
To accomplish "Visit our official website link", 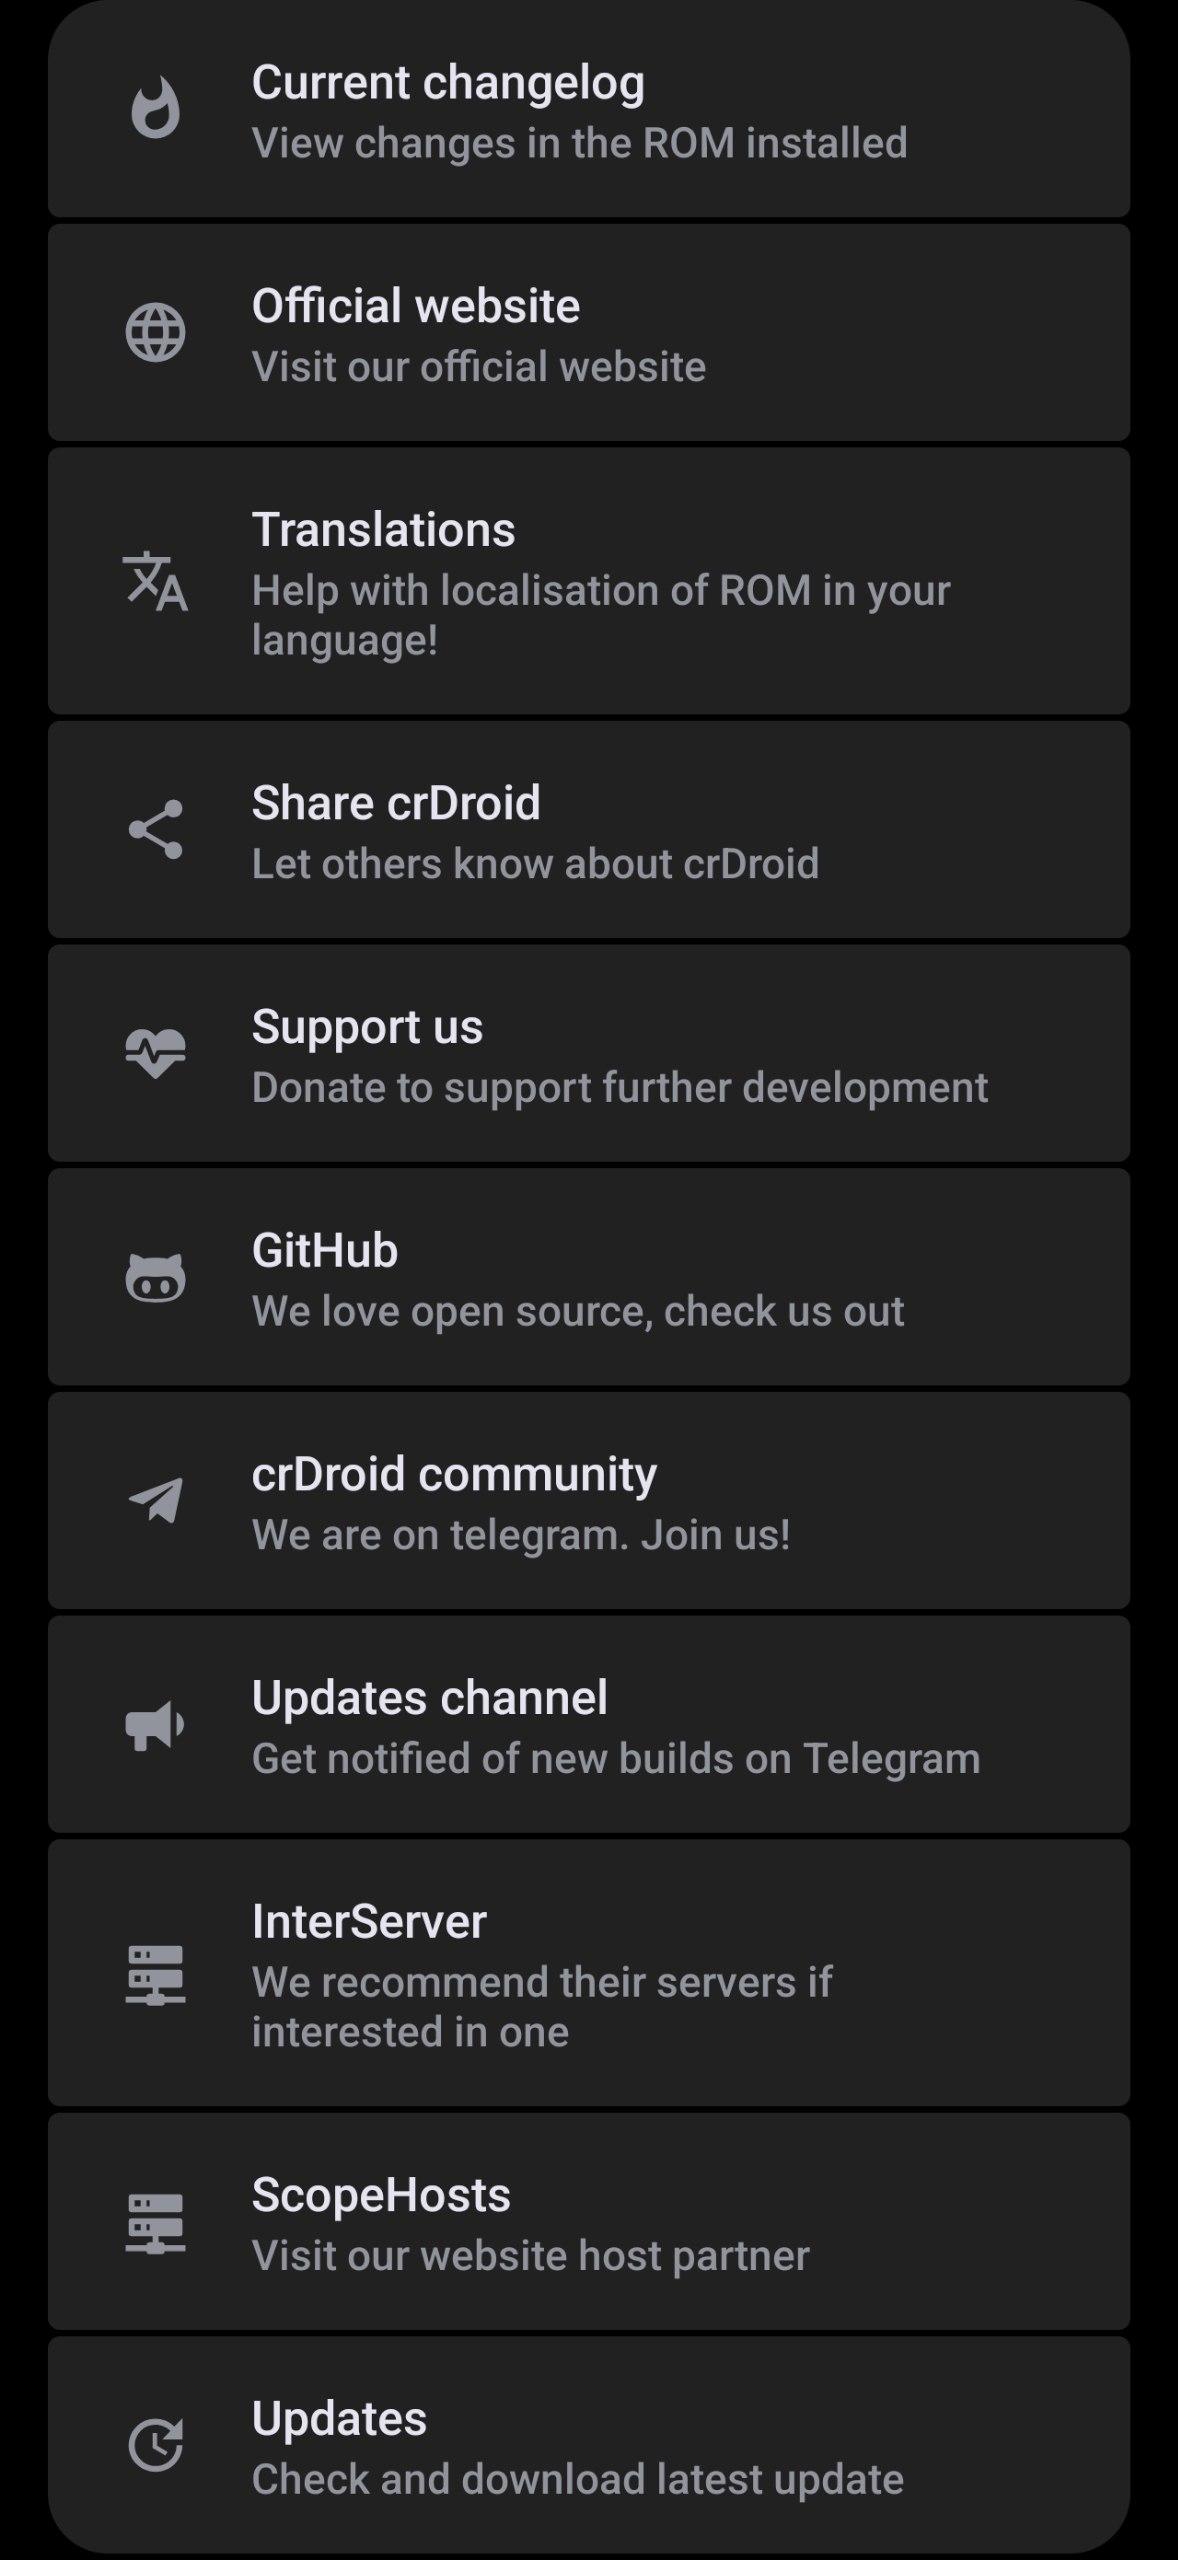I will coord(479,366).
